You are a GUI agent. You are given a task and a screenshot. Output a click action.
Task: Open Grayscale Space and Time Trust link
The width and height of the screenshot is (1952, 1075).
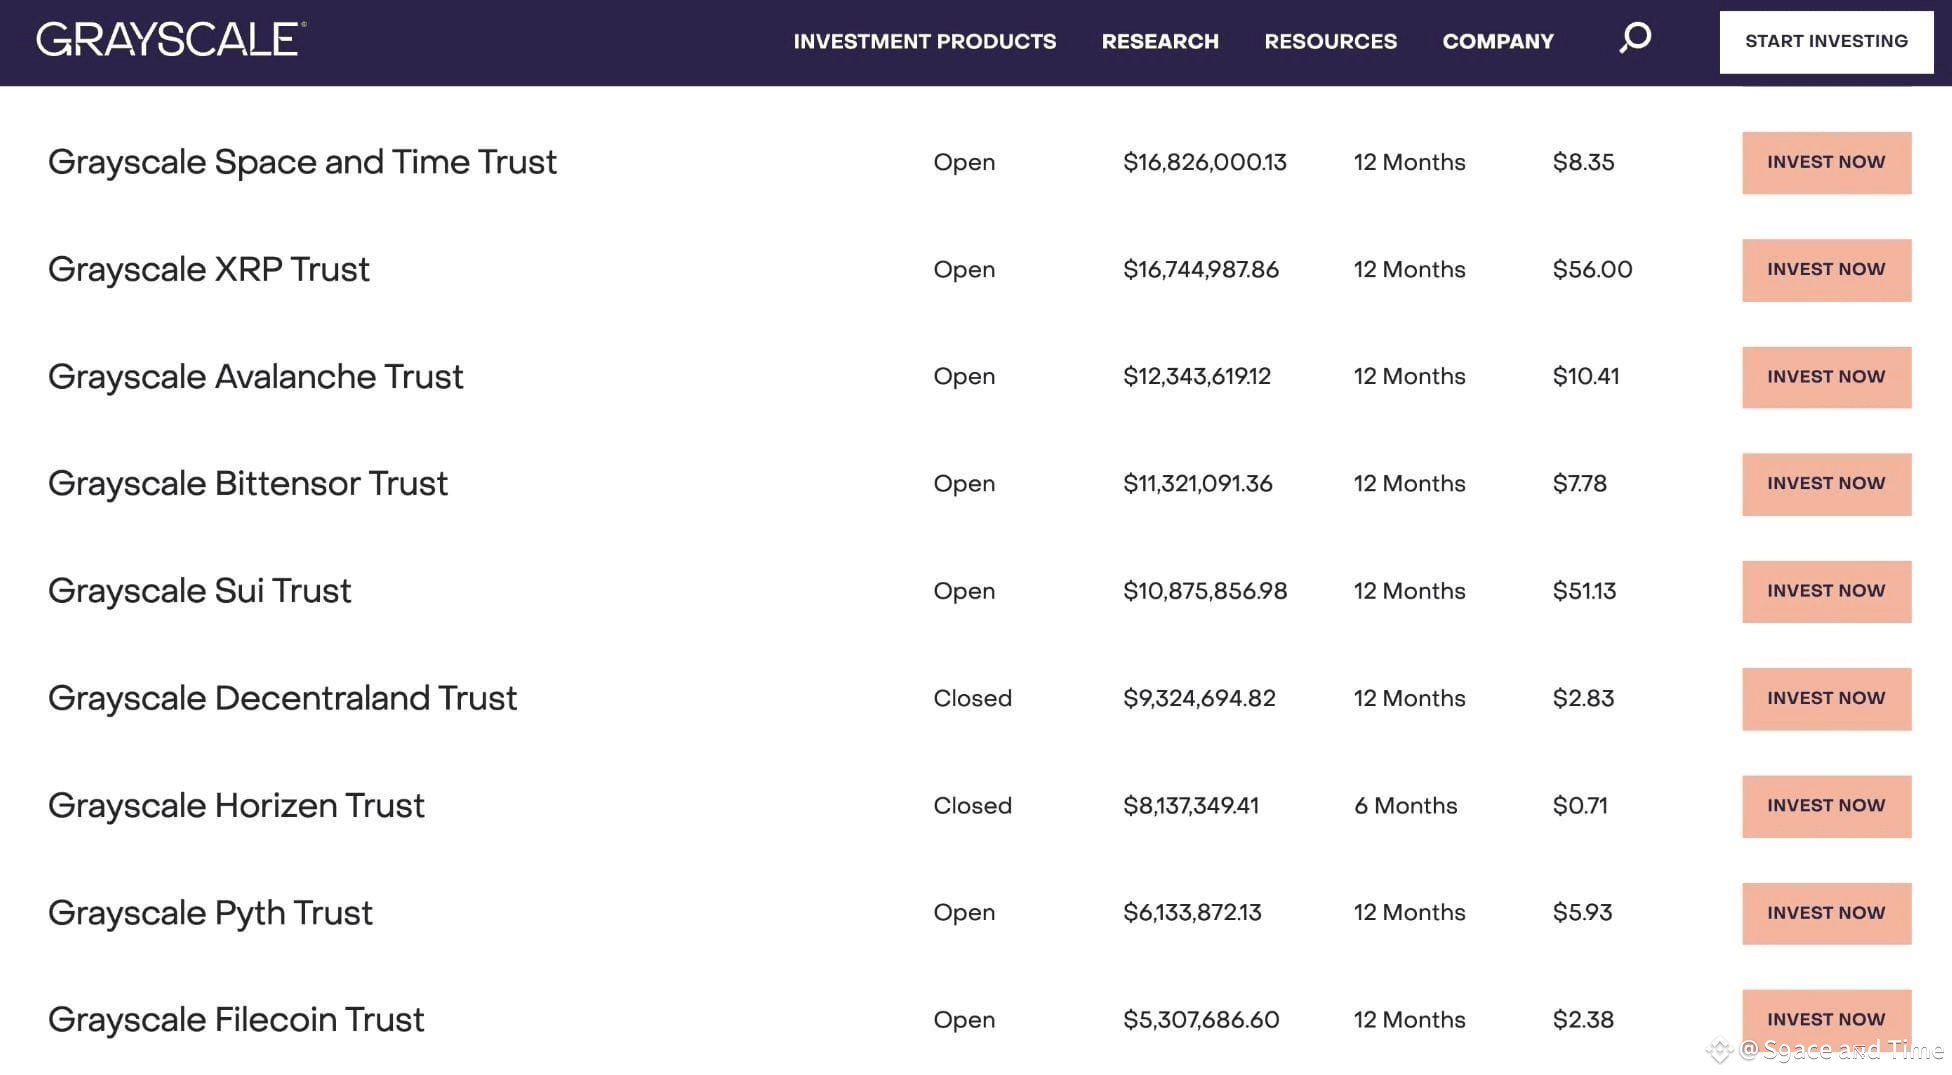pos(302,162)
